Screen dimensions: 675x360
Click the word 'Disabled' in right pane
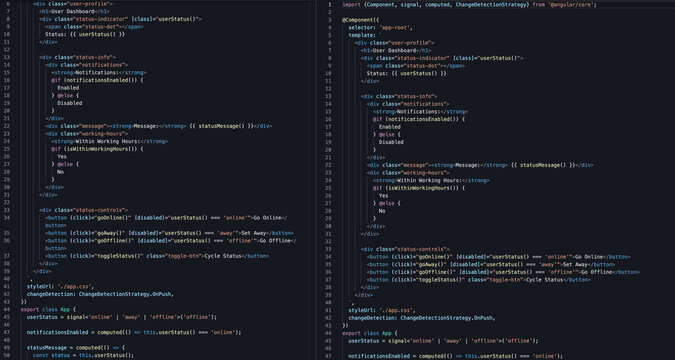391,142
